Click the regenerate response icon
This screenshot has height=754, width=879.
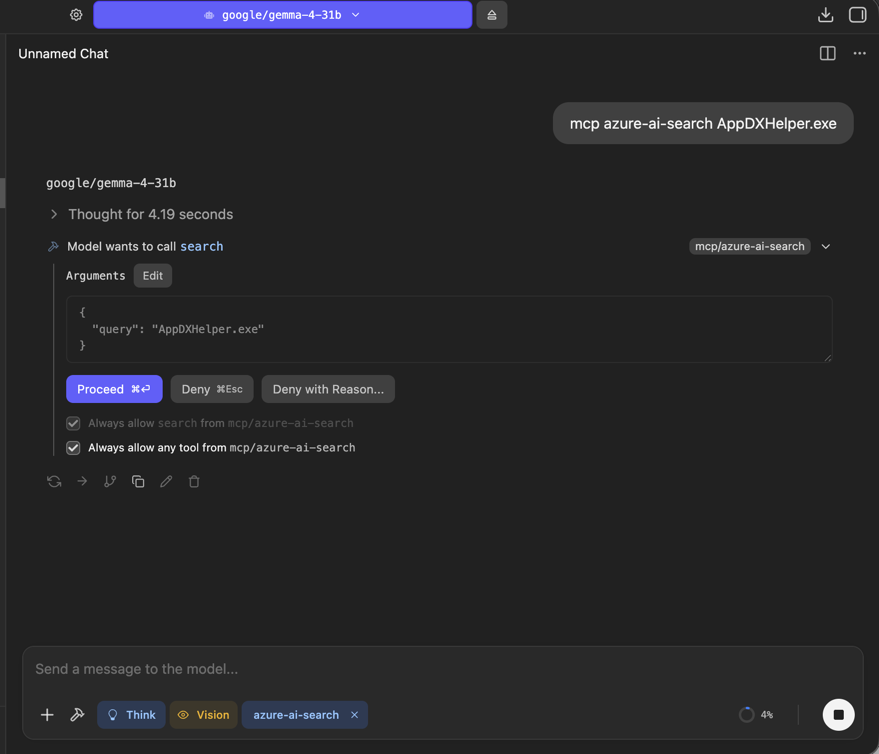click(x=54, y=482)
